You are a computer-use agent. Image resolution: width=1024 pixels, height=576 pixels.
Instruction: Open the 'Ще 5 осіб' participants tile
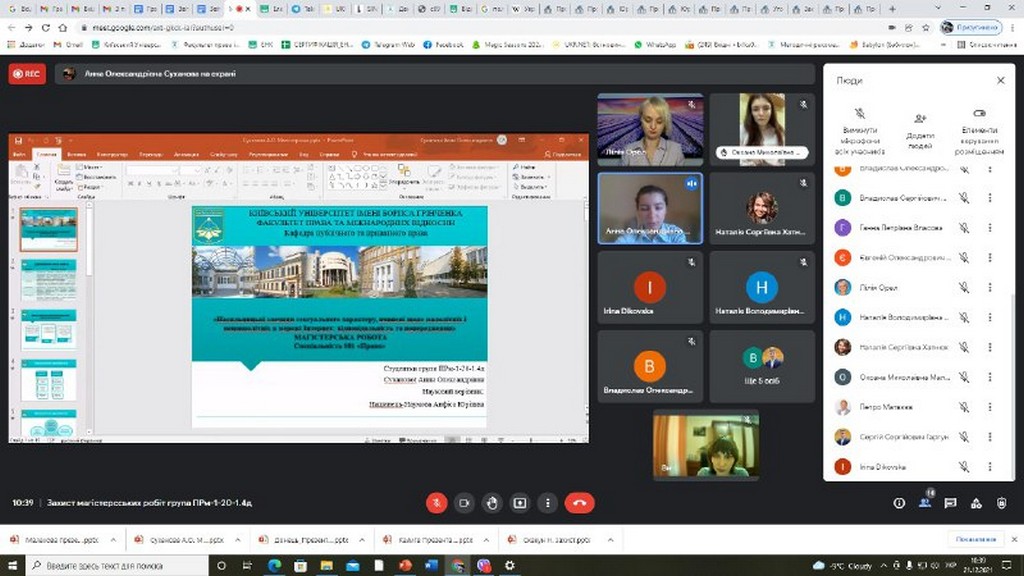(x=763, y=366)
